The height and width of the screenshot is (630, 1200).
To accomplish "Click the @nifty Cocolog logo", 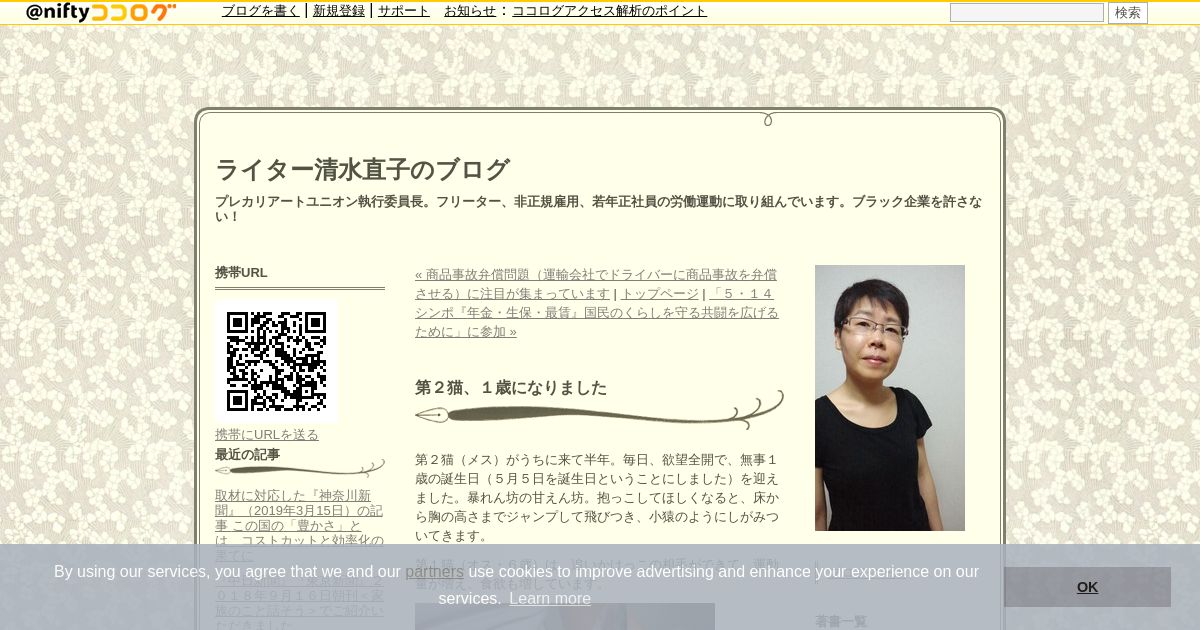I will coord(100,12).
